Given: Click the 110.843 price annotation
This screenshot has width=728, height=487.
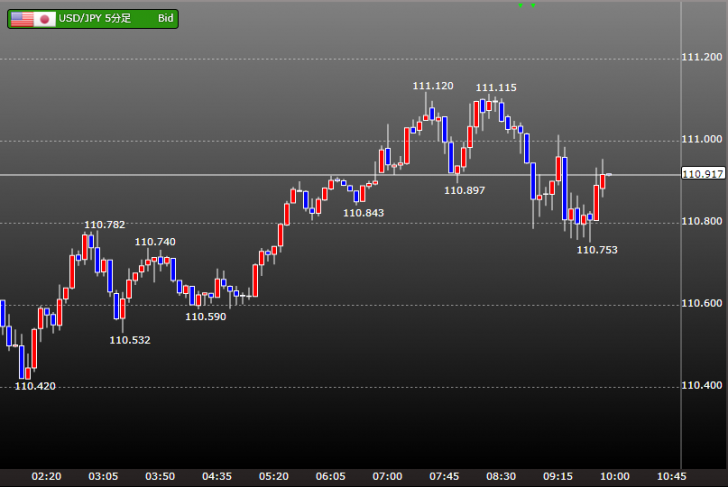Looking at the screenshot, I should (x=363, y=212).
